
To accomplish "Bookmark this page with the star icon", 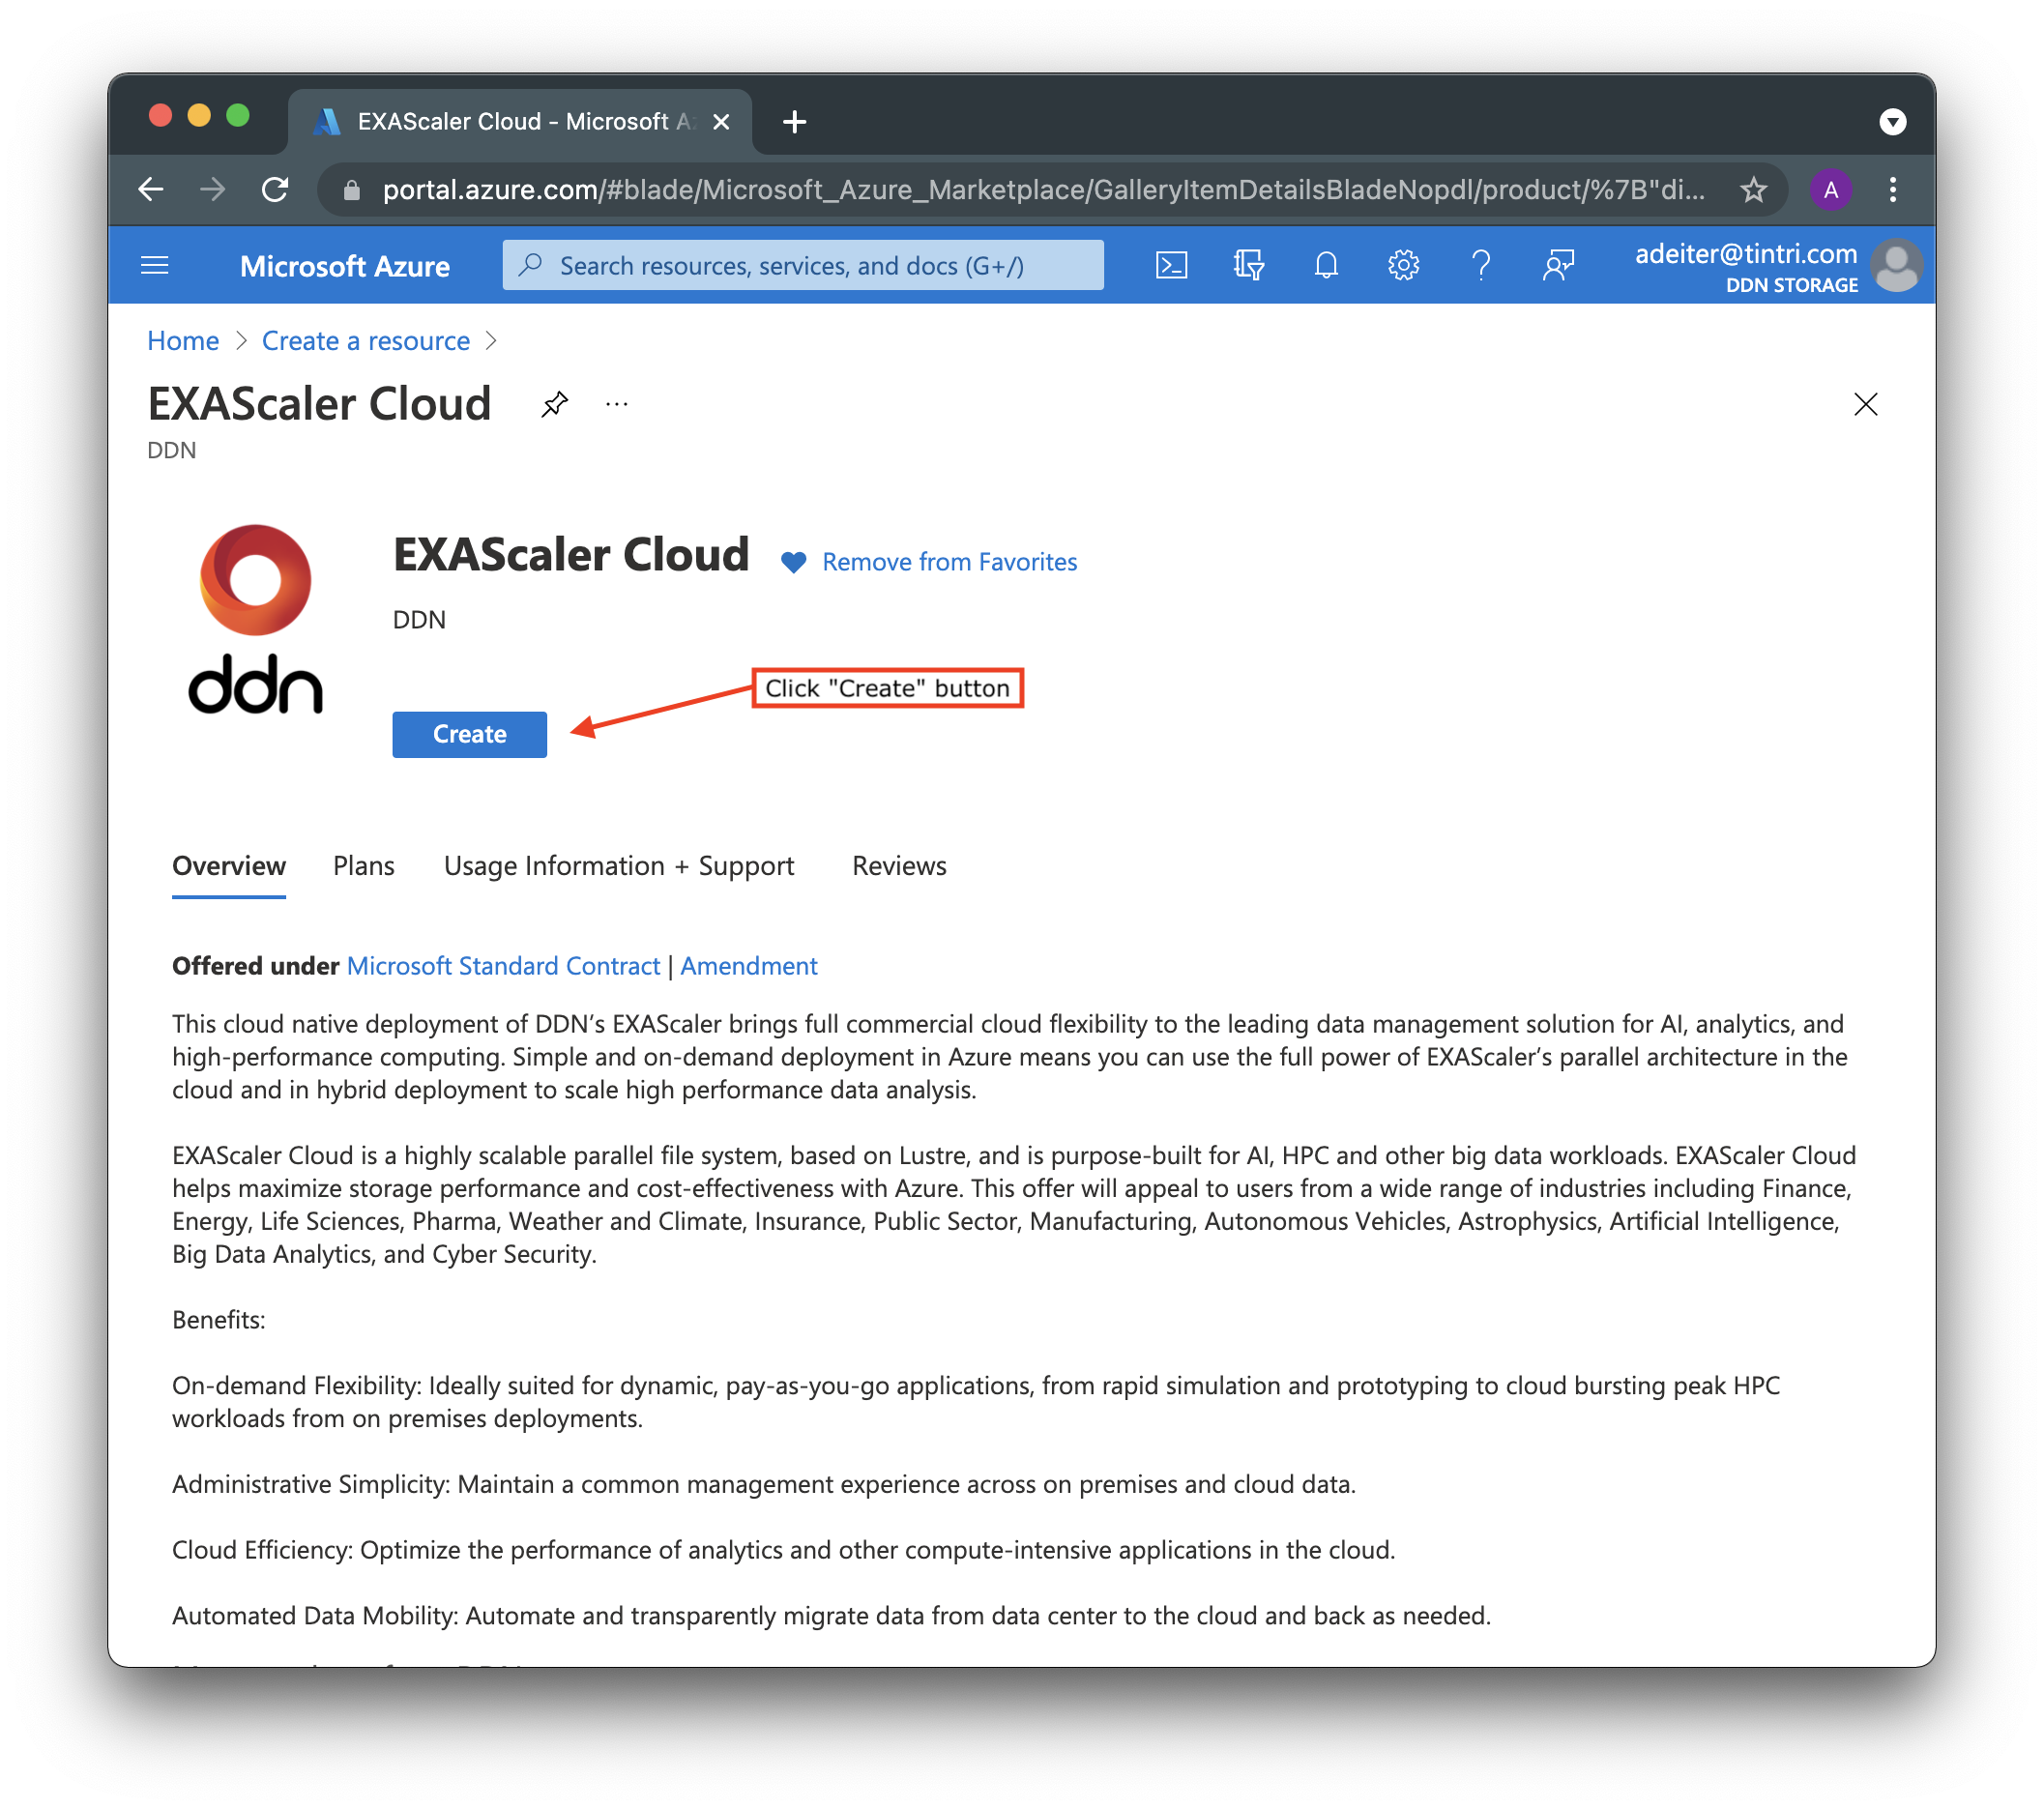I will tap(1753, 190).
